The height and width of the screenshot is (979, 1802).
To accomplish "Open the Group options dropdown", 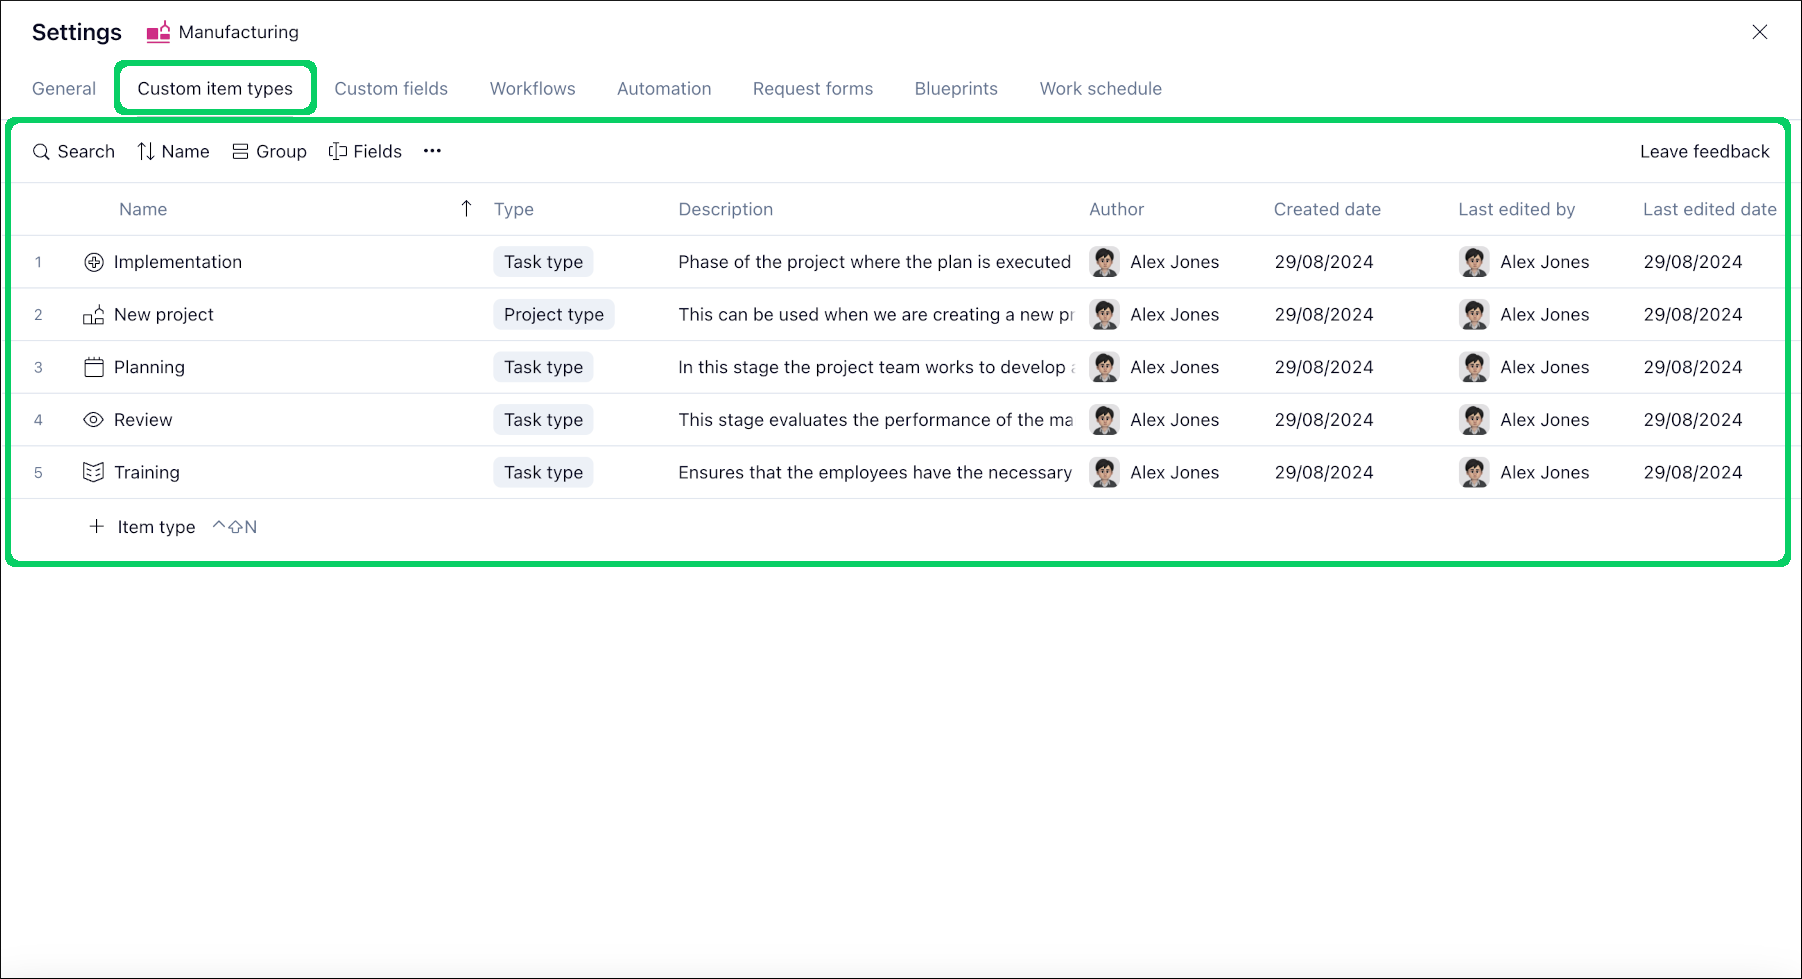I will pyautogui.click(x=269, y=151).
